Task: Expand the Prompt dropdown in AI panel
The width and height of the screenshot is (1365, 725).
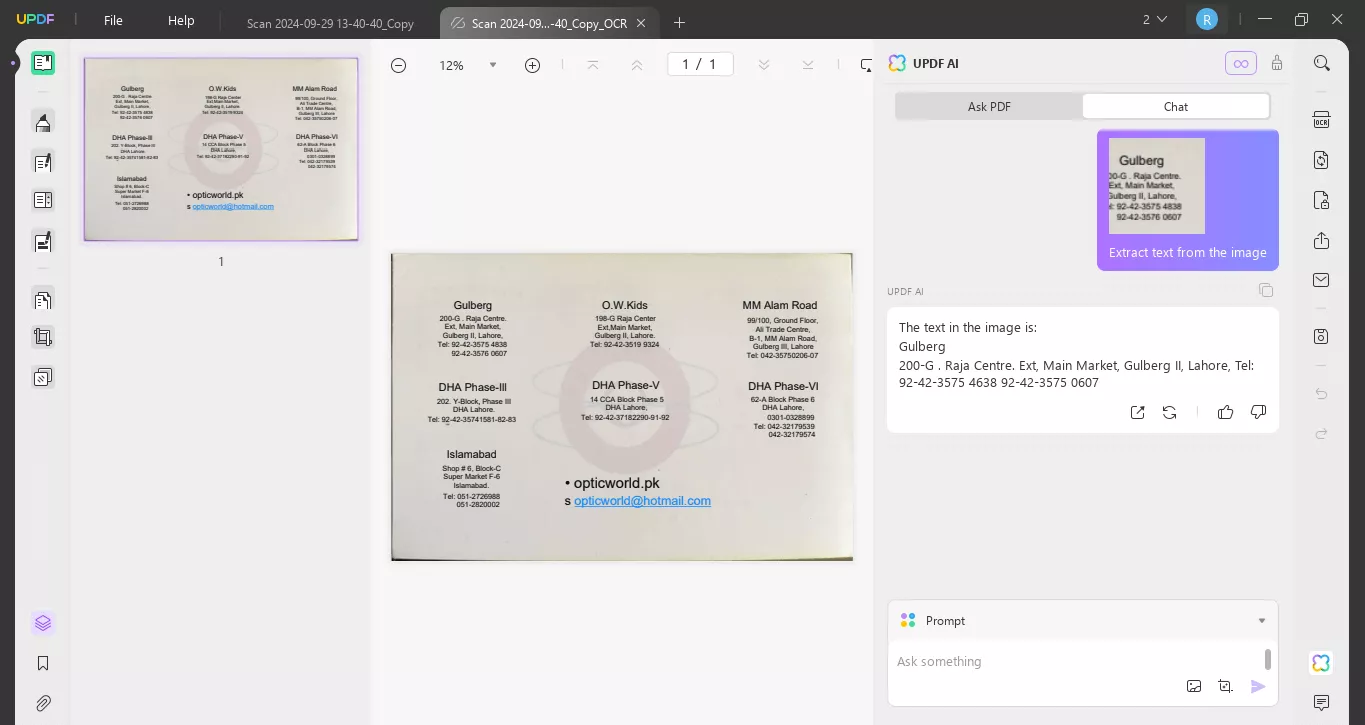Action: coord(1261,620)
